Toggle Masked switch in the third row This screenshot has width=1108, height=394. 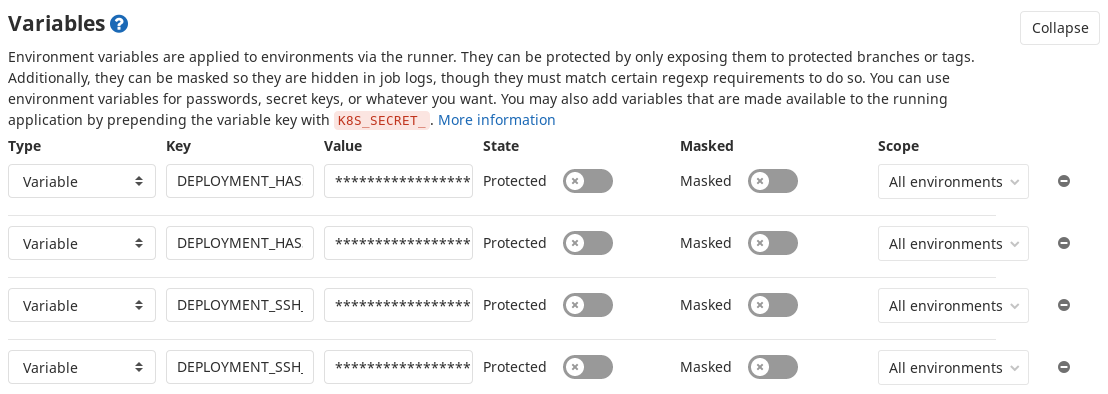(x=773, y=306)
